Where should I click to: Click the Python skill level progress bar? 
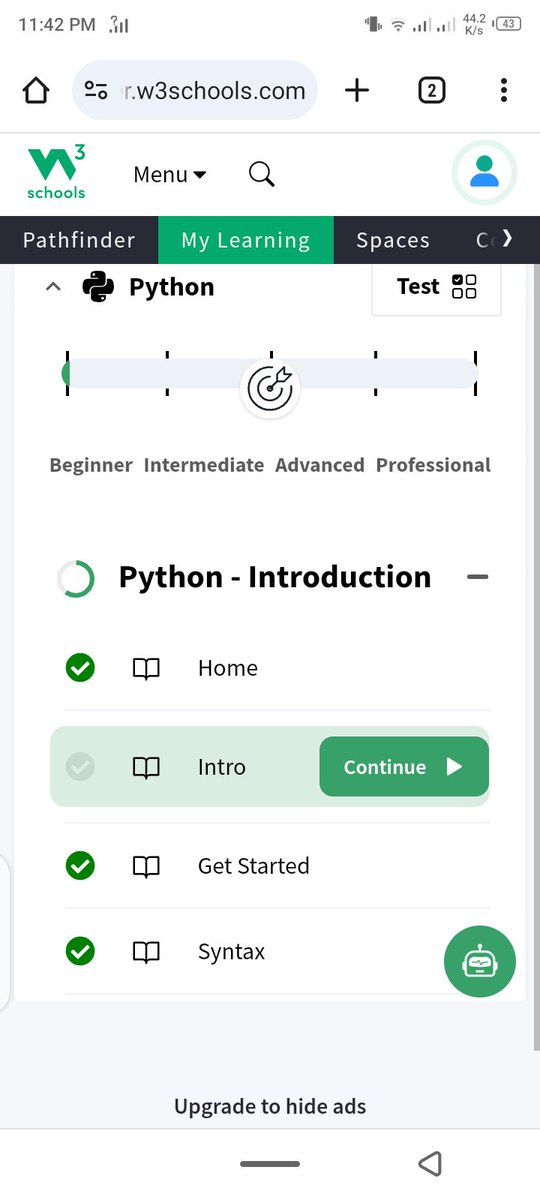point(270,374)
